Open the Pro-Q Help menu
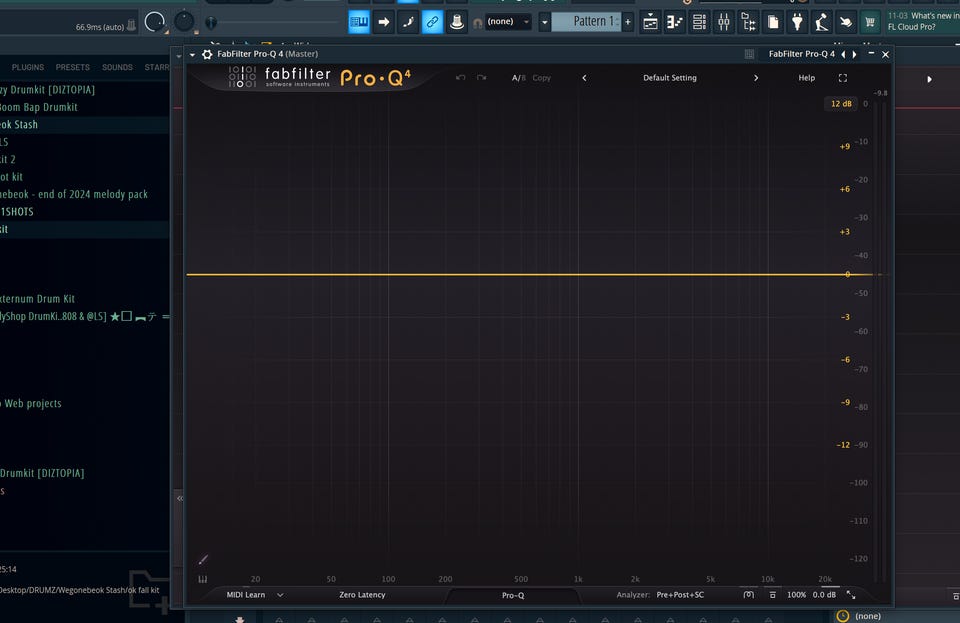Screen dimensions: 960x623 point(806,78)
